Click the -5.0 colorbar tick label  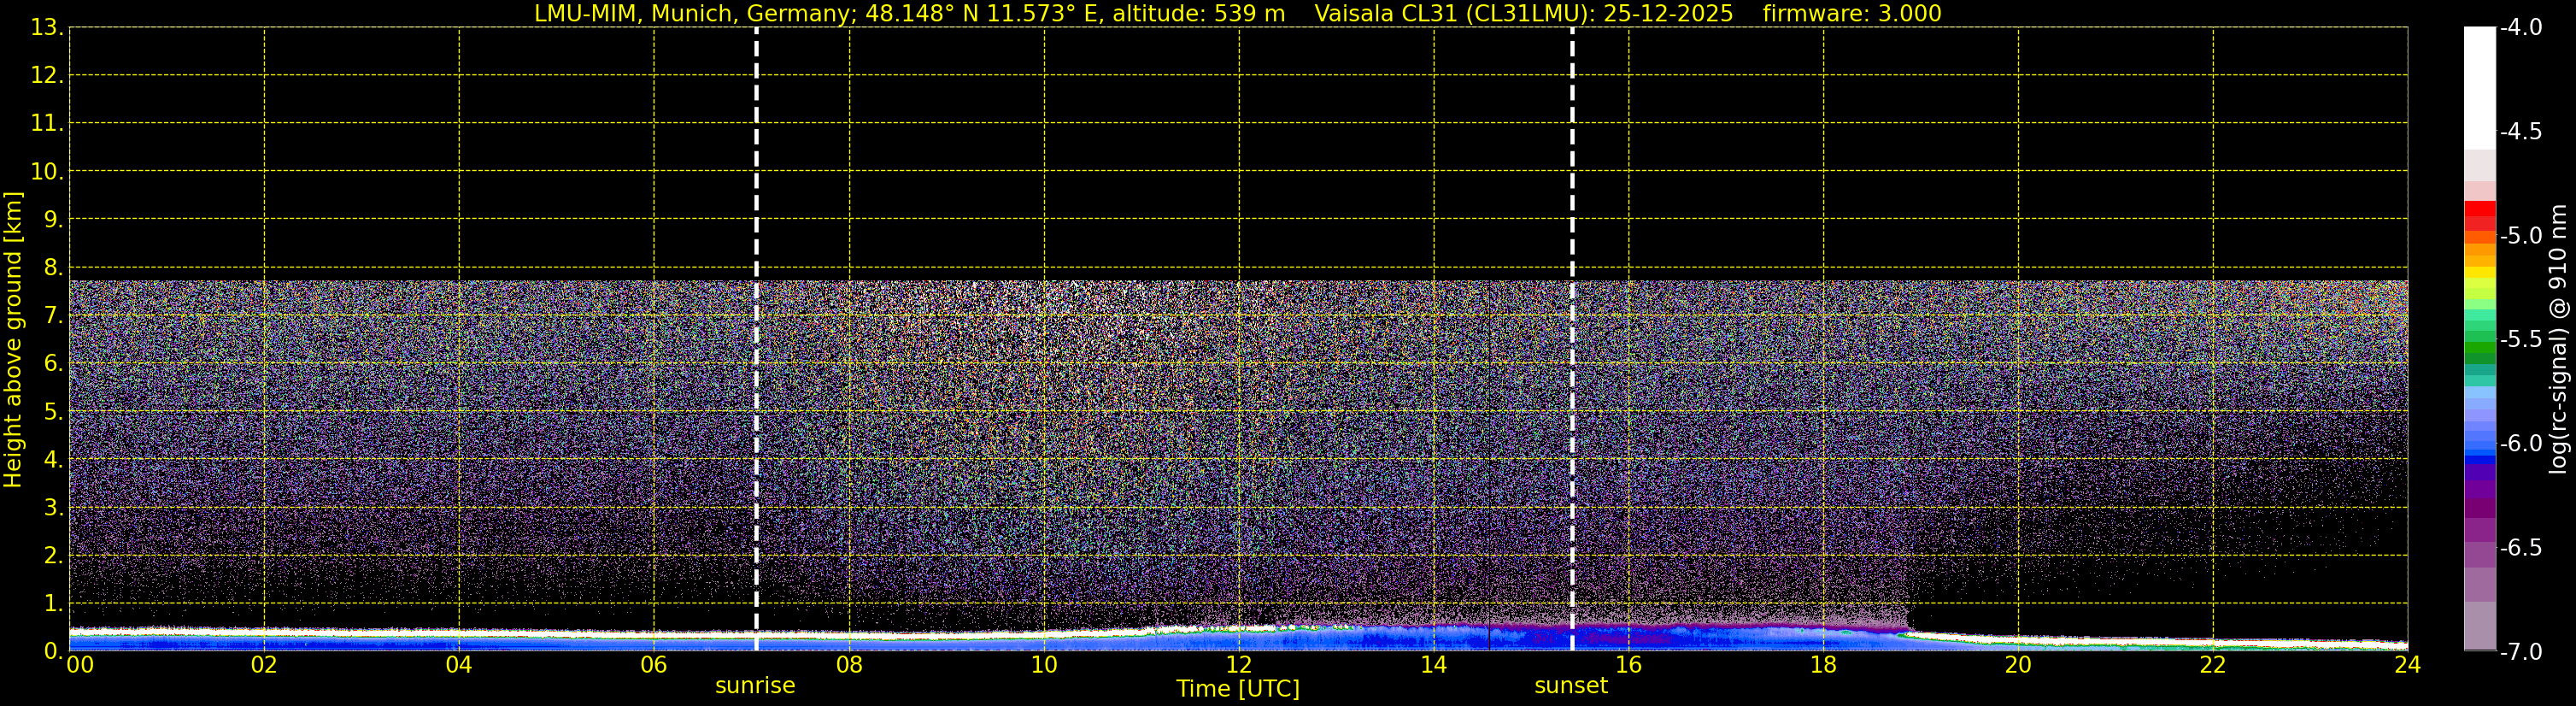pos(2520,236)
